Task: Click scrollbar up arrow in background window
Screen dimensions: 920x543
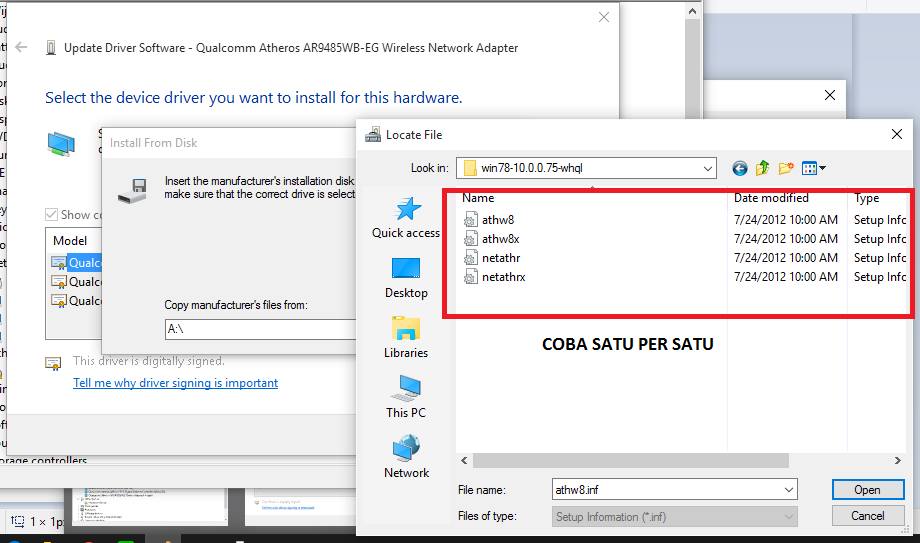Action: click(693, 11)
